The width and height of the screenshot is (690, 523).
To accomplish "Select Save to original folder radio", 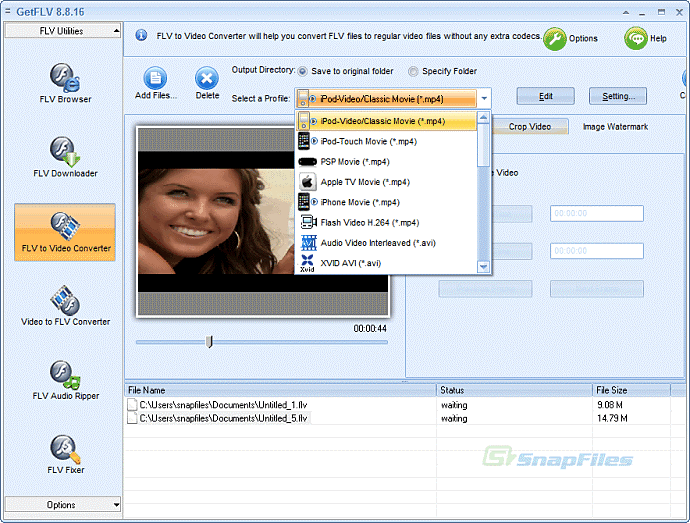I will coord(302,71).
